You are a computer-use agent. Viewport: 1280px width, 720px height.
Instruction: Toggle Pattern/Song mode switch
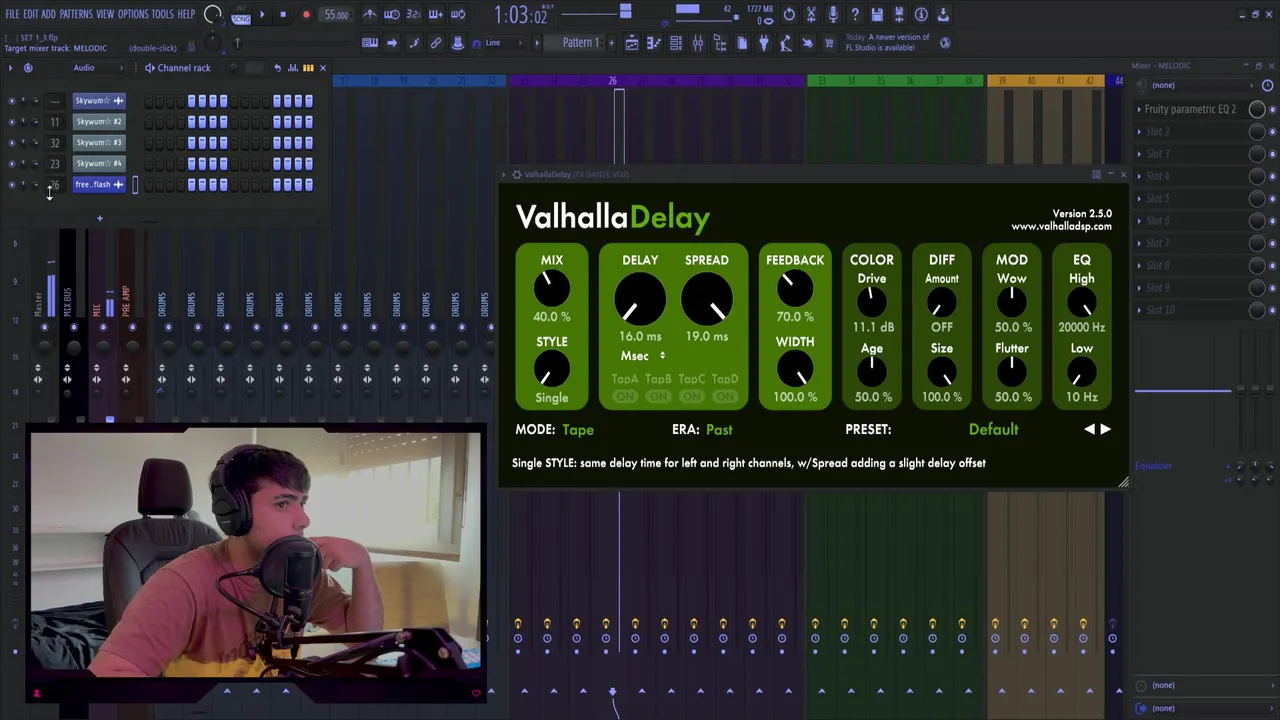(240, 15)
